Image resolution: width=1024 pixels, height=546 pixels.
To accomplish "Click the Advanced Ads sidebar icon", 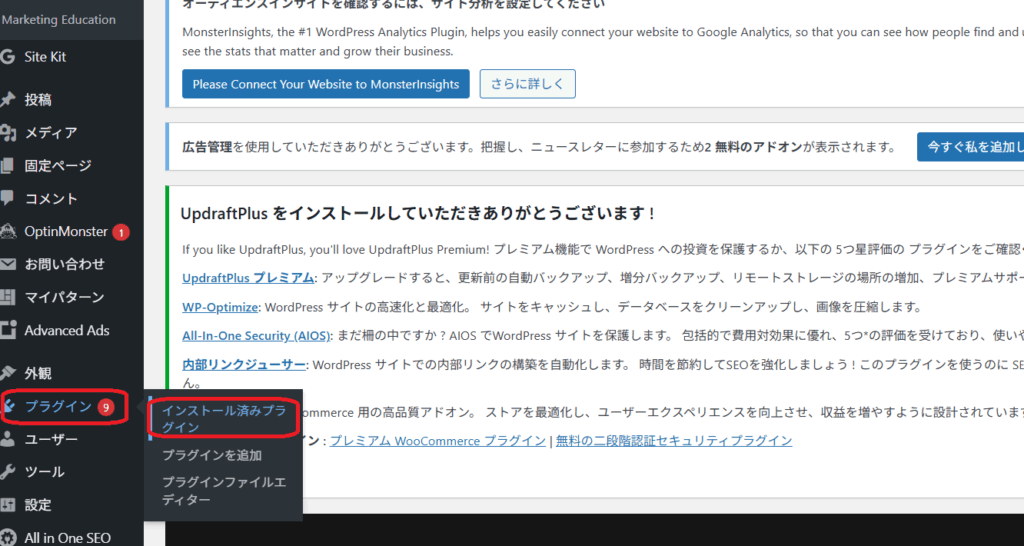I will 7,330.
